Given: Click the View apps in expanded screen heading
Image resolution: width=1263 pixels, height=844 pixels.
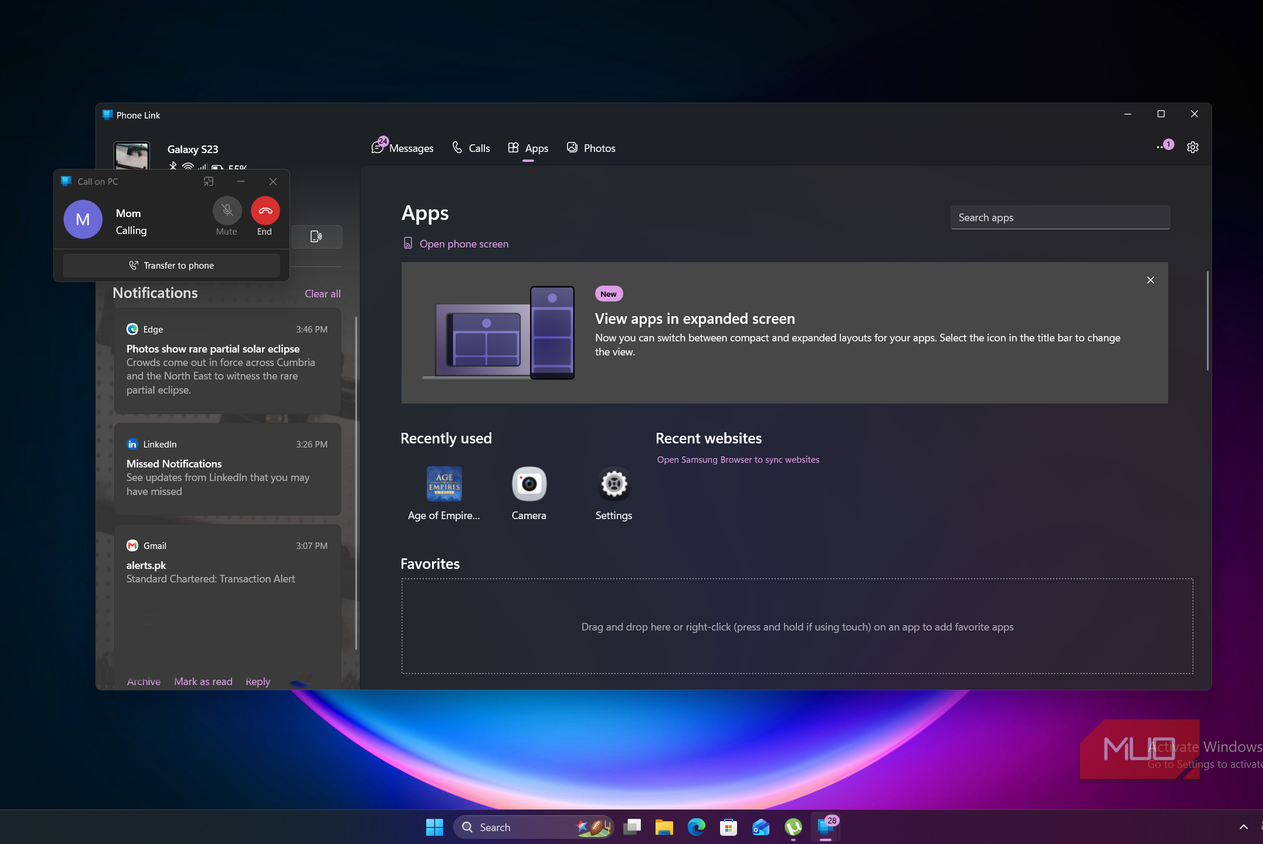Looking at the screenshot, I should pos(695,319).
